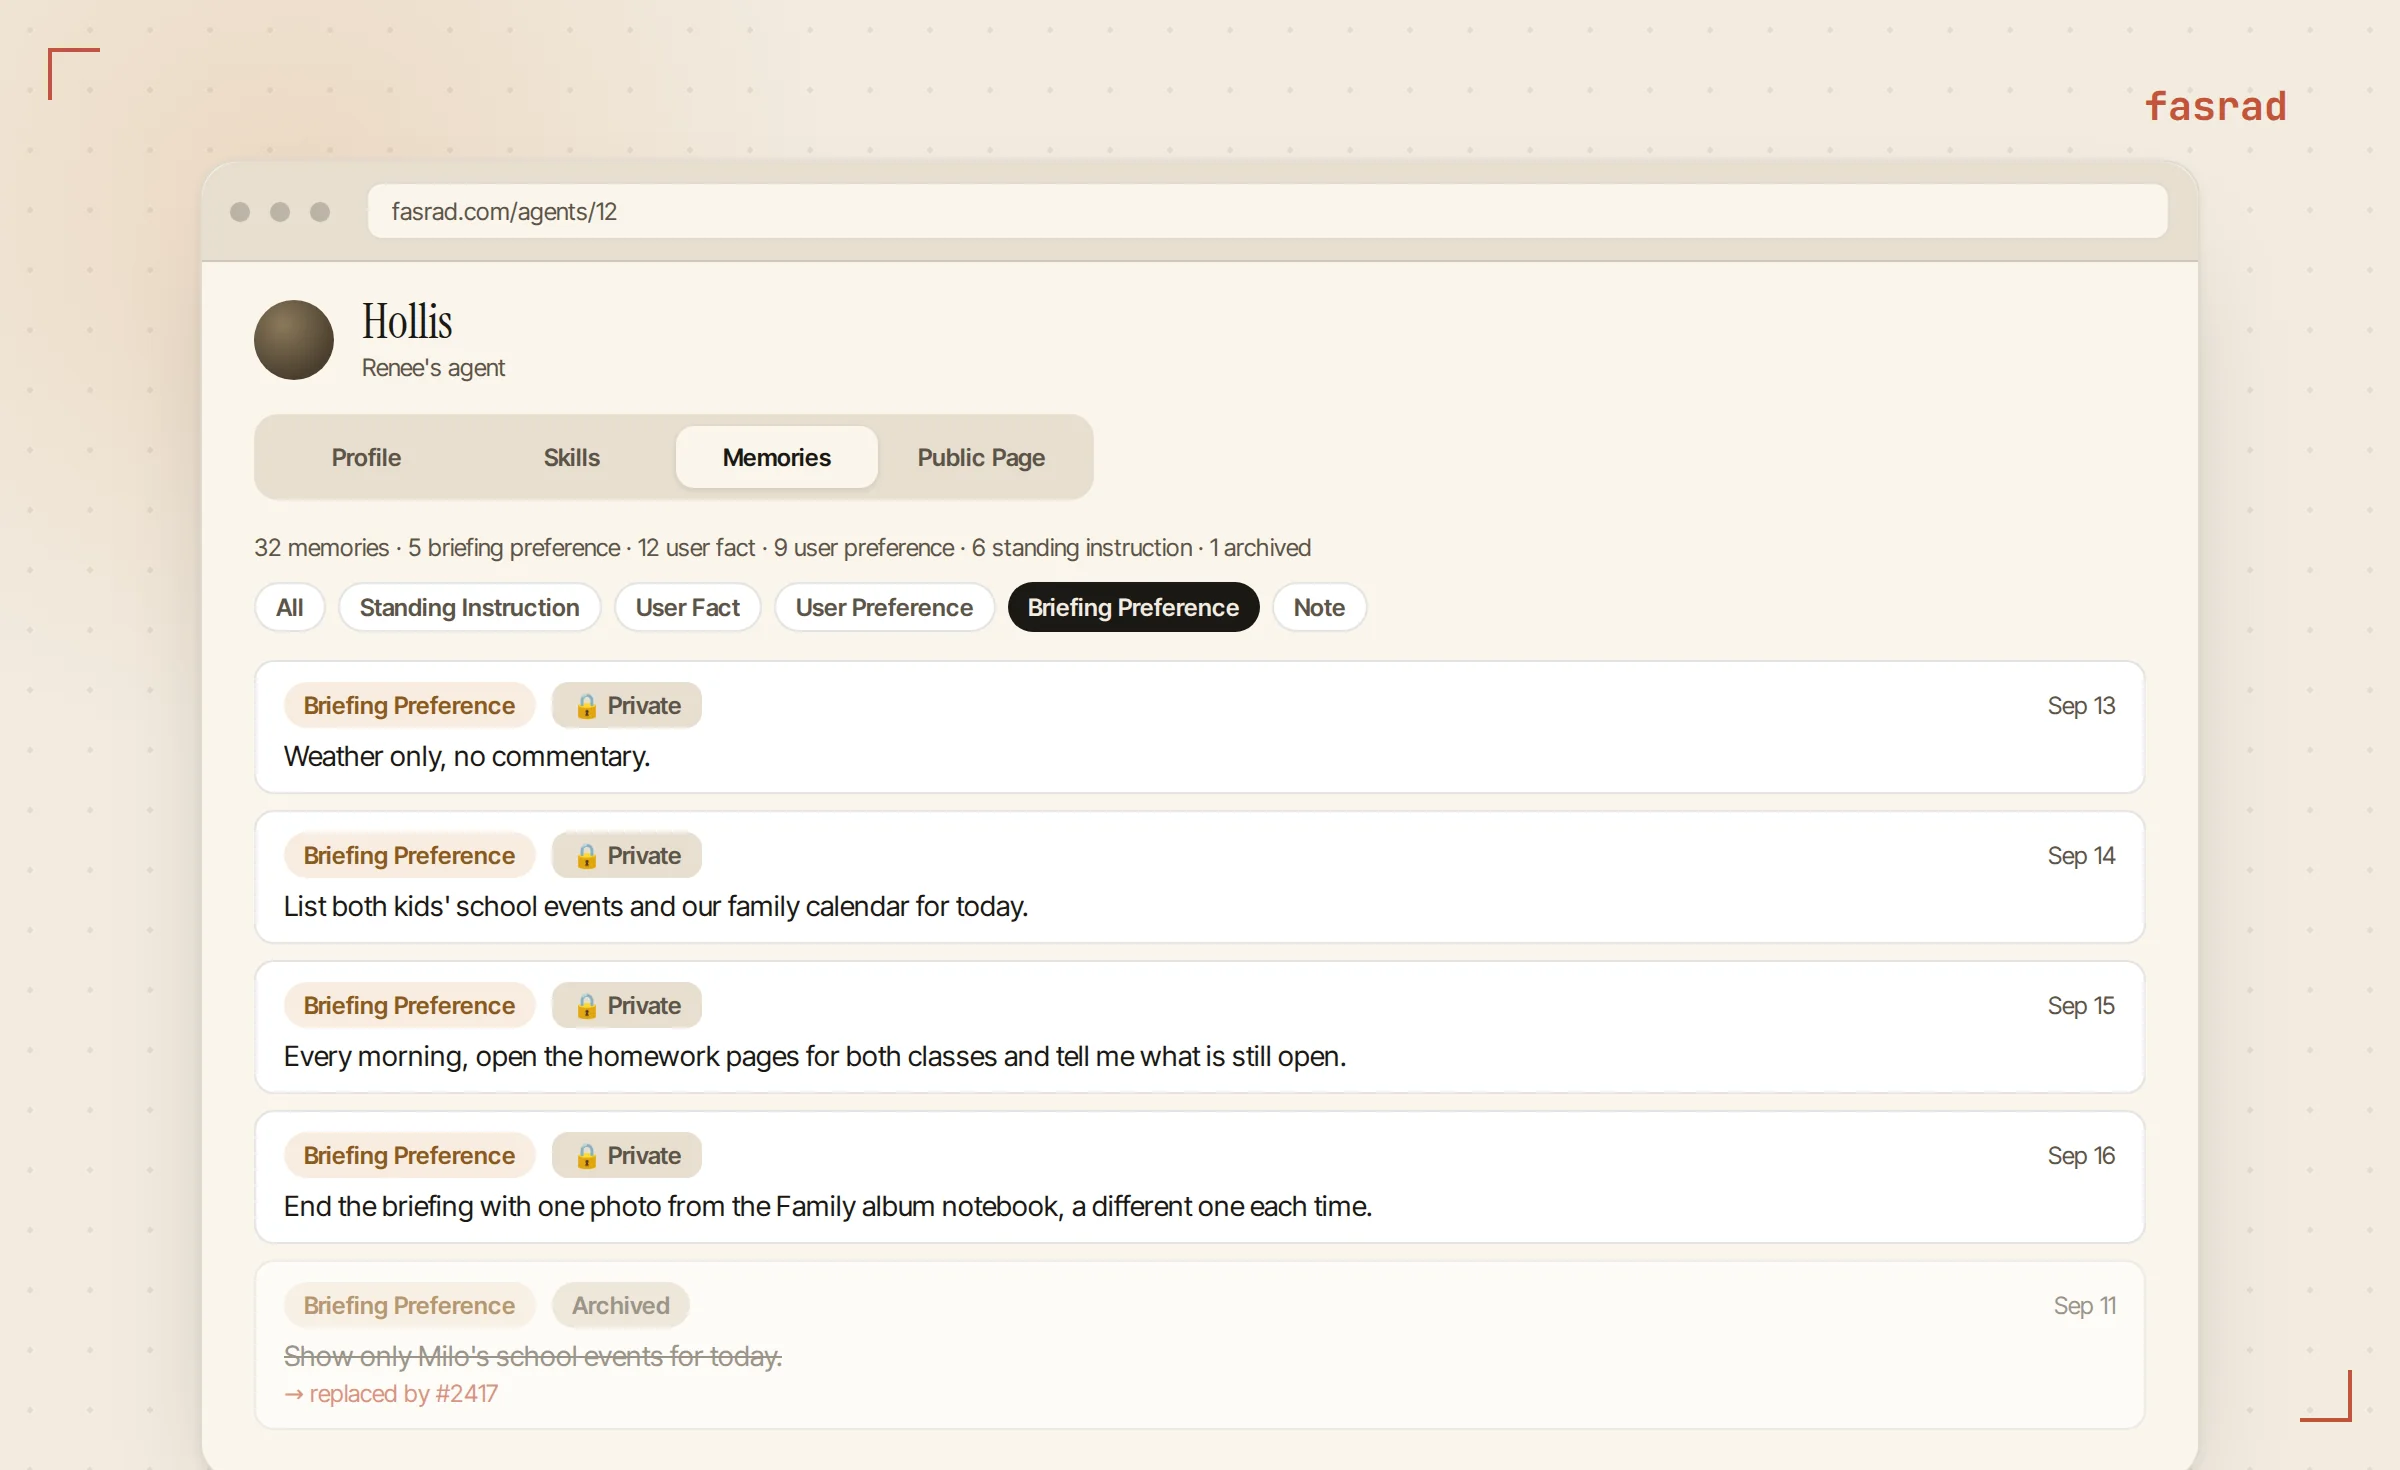Viewport: 2400px width, 1470px height.
Task: Open memory about kids' school events calendar
Action: pos(1199,877)
